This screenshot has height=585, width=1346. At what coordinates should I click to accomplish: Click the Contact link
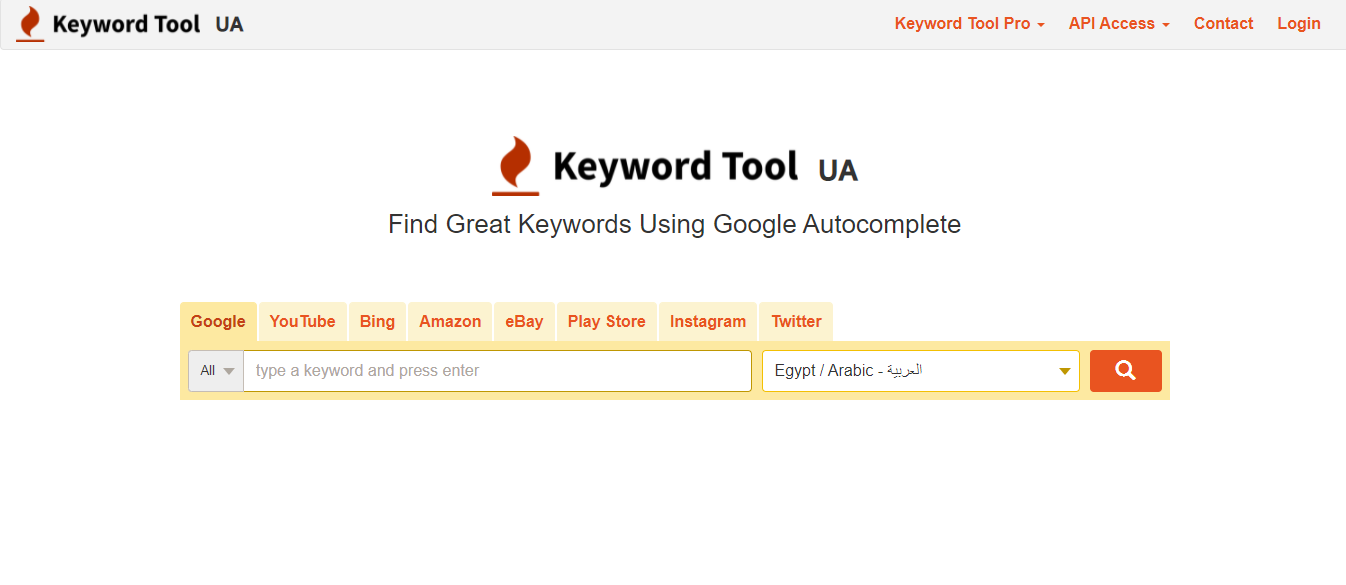coord(1223,24)
